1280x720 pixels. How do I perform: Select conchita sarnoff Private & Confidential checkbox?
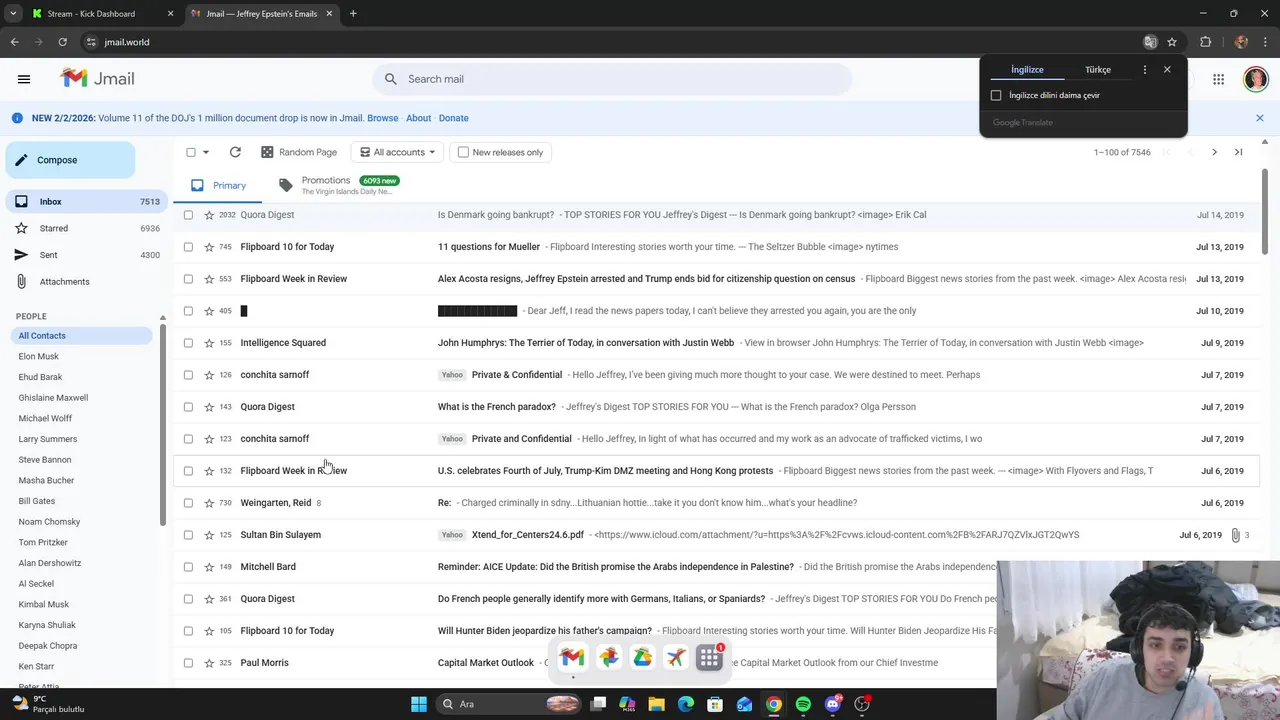[x=188, y=375]
